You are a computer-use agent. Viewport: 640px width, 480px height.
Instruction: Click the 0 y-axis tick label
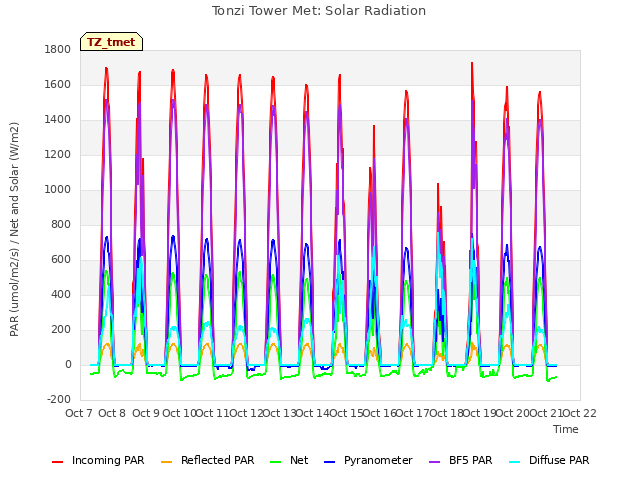pyautogui.click(x=68, y=365)
